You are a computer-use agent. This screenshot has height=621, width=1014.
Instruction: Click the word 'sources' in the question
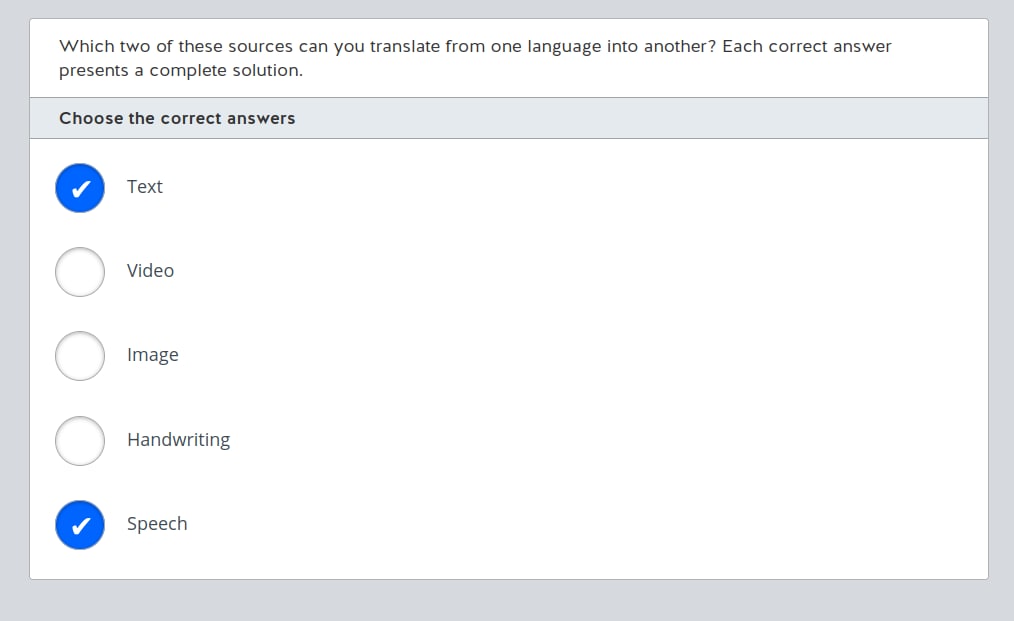click(260, 46)
